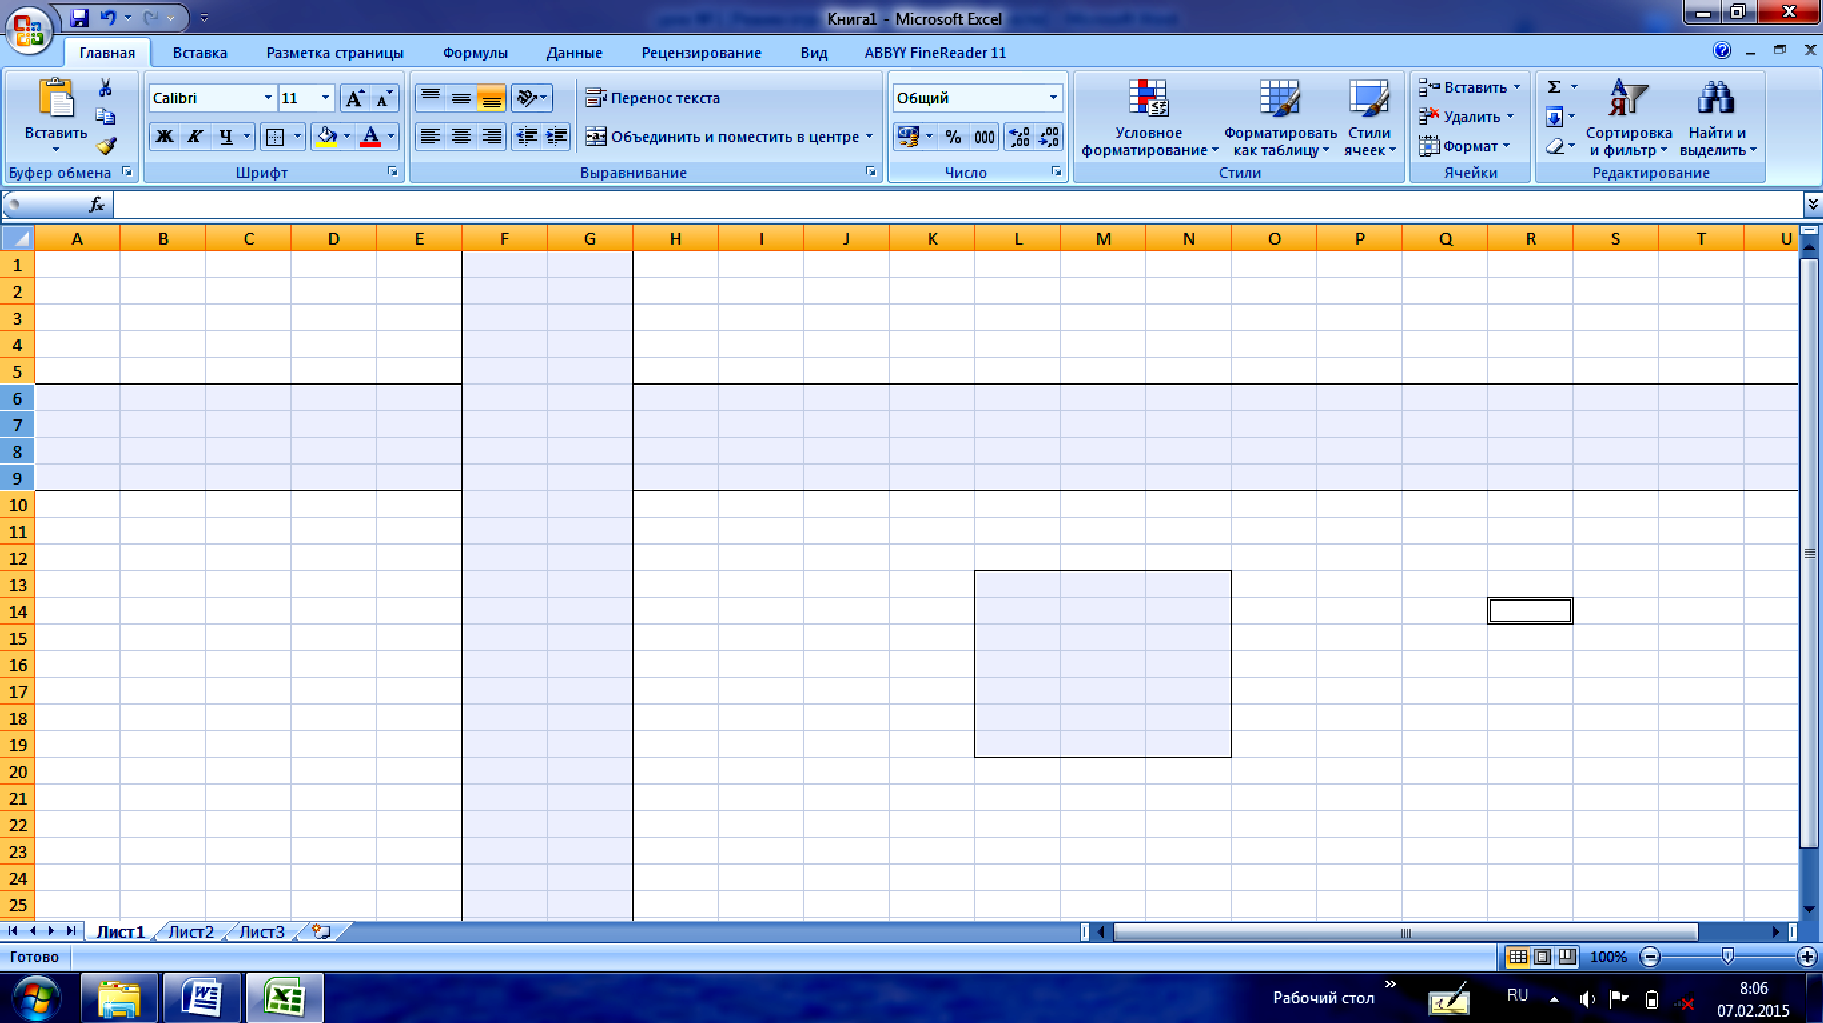Click the AutoSum sigma icon
Screen dimensions: 1823x1023
1554,87
